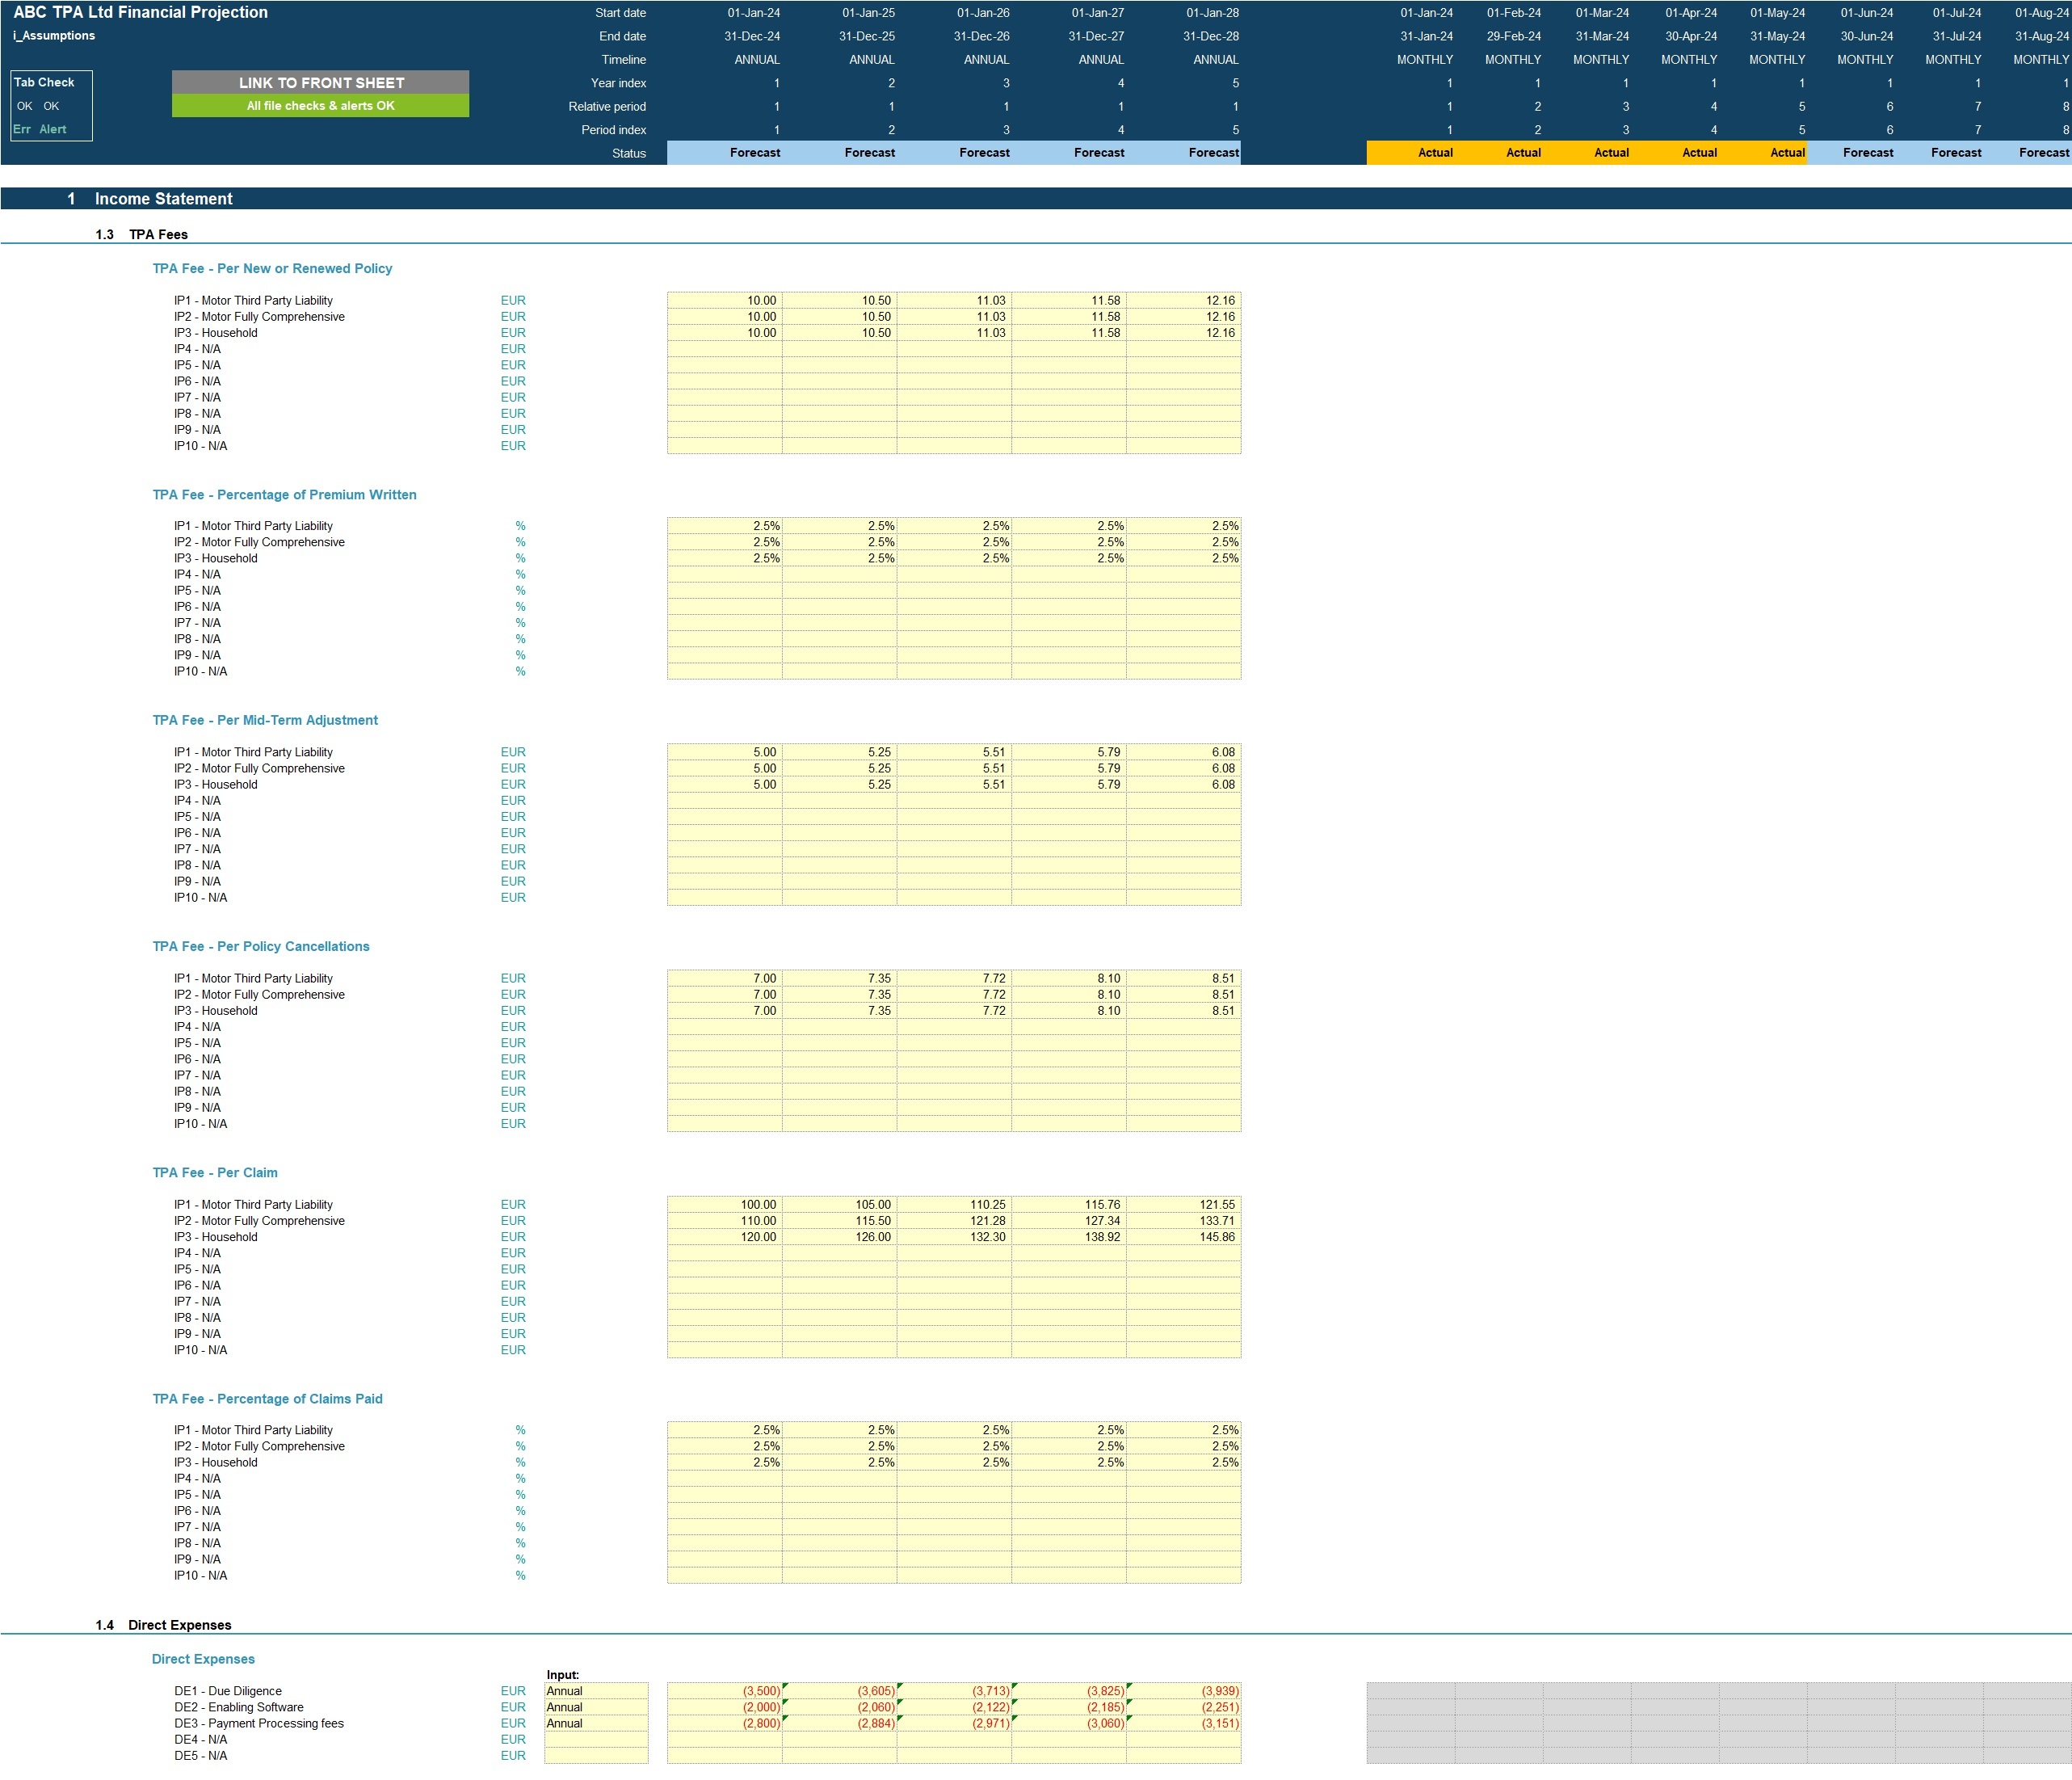Open DE3 Payment Processing fees Annual input selector

tap(596, 1723)
